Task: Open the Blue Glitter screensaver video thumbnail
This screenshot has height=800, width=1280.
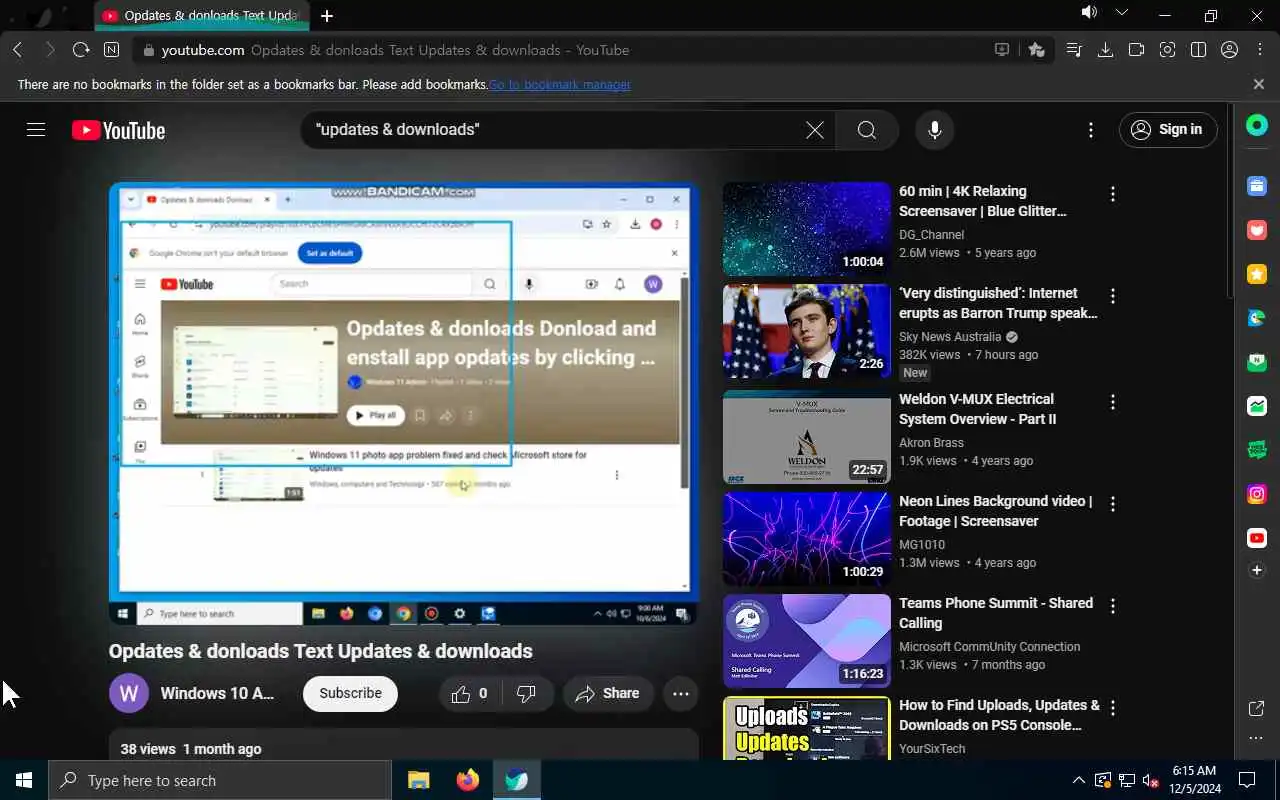Action: pos(807,229)
